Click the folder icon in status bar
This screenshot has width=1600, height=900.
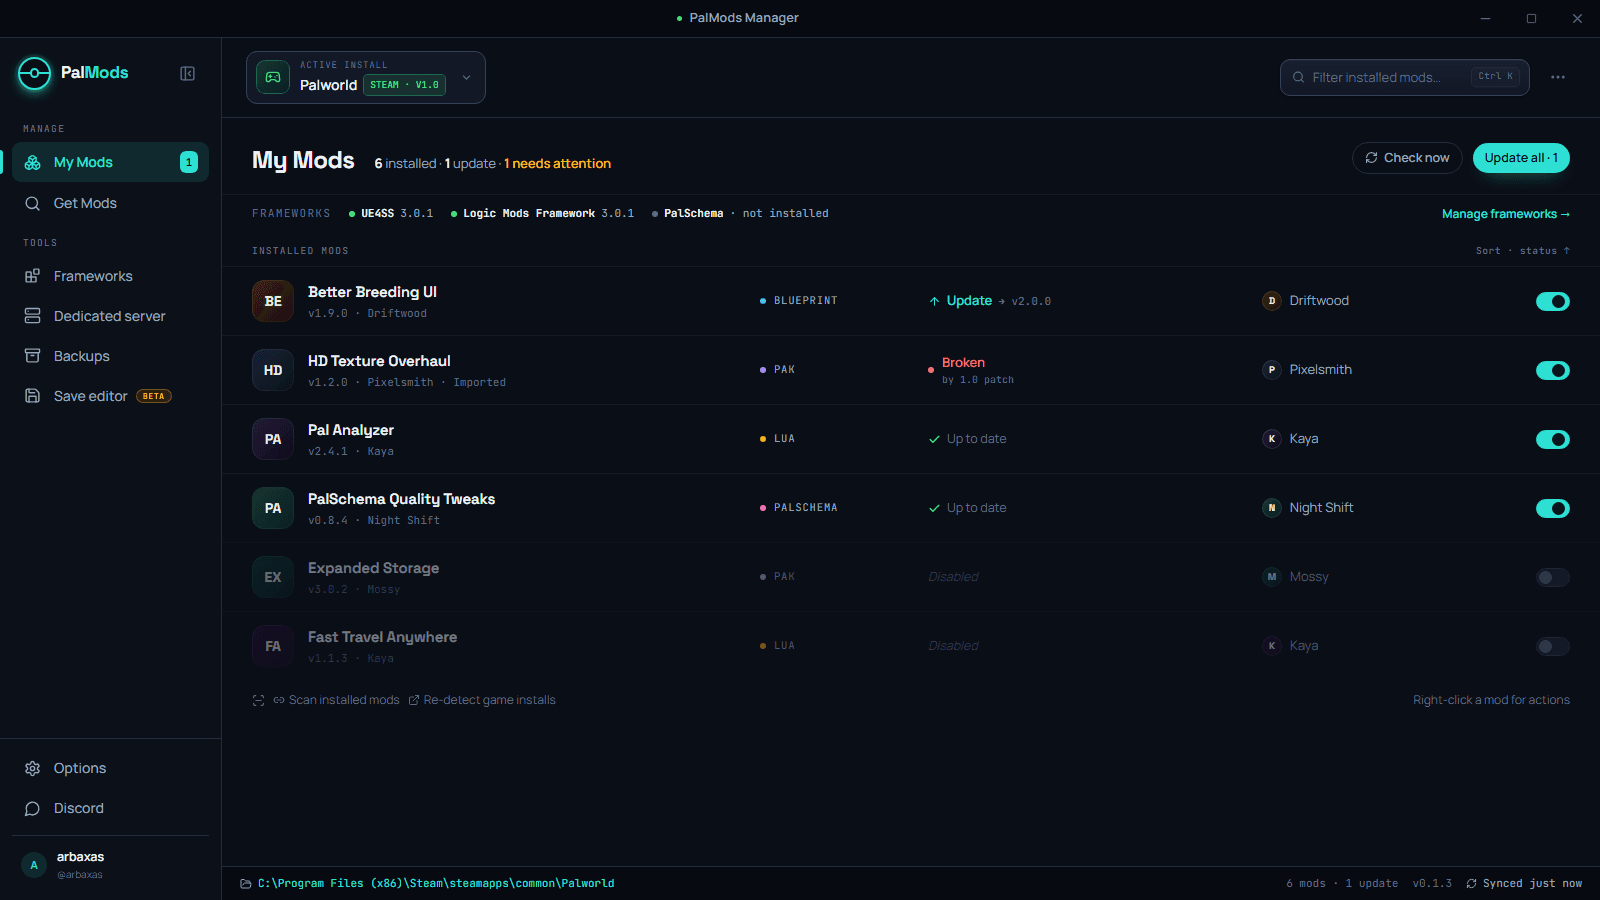[246, 884]
